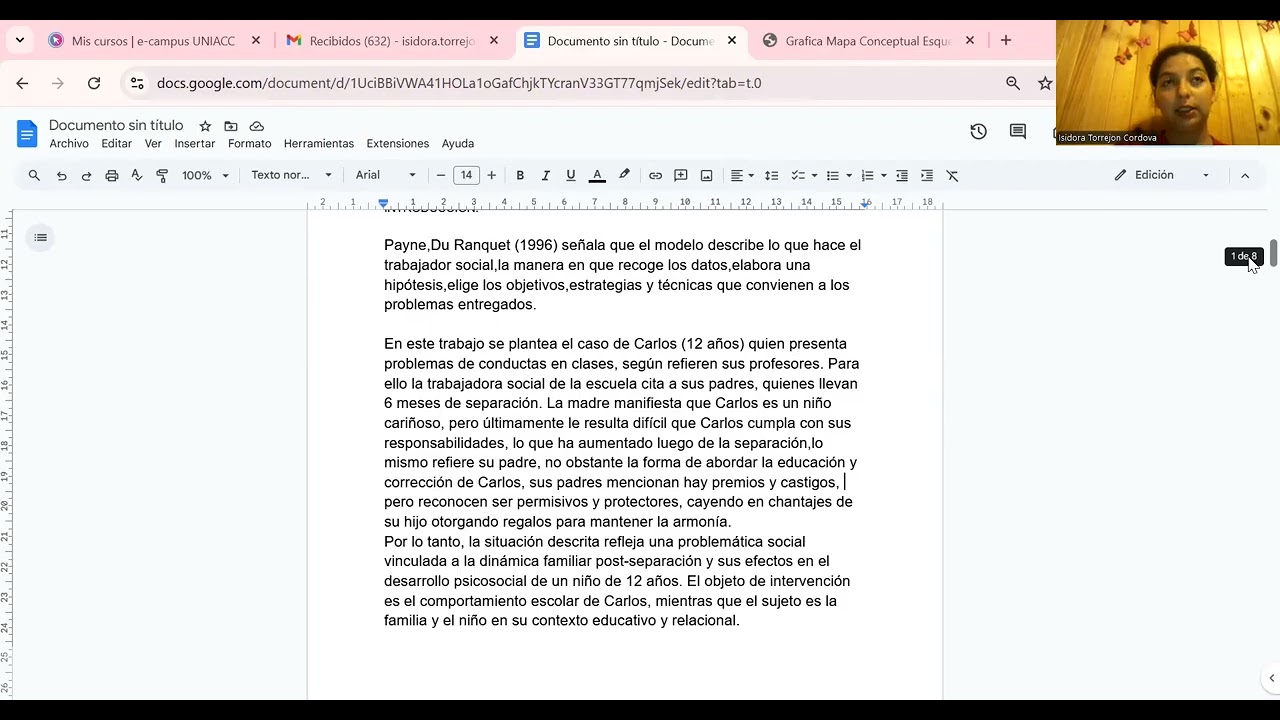Screen dimensions: 1280x720
Task: Open paragraph style Texto normal dropdown
Action: pyautogui.click(x=291, y=175)
